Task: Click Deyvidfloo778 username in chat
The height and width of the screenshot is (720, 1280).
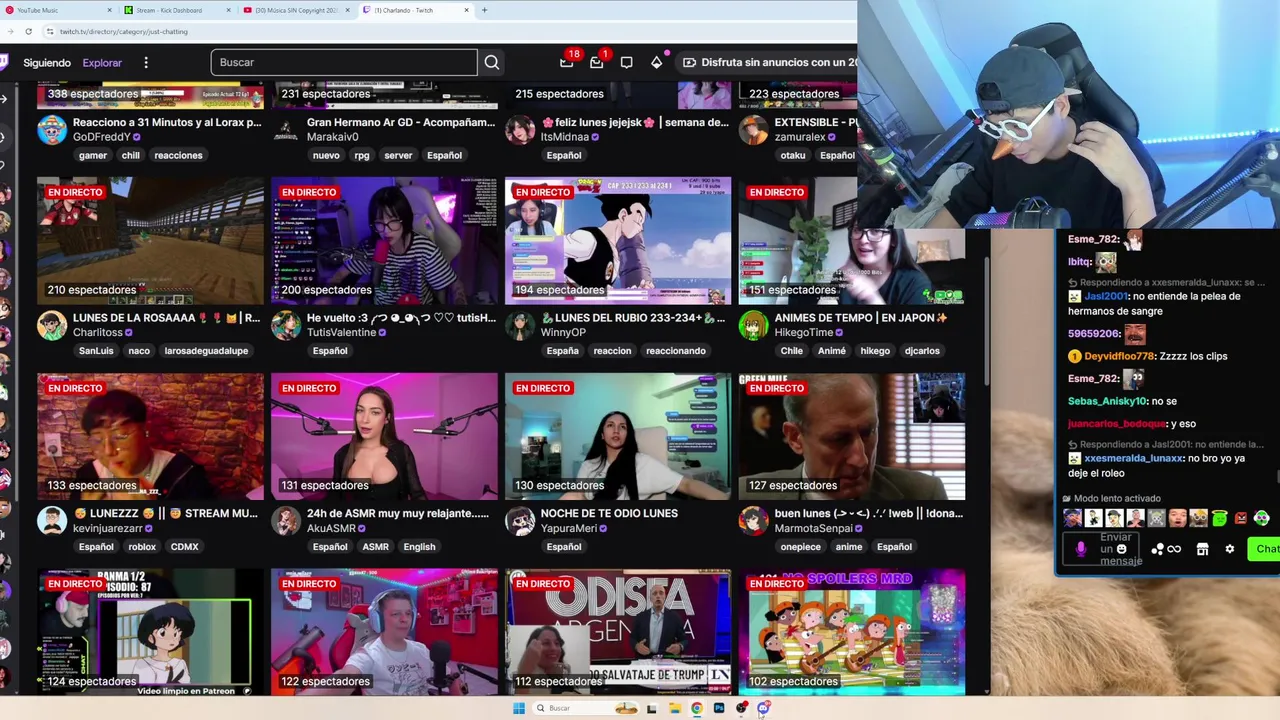Action: pos(1120,356)
